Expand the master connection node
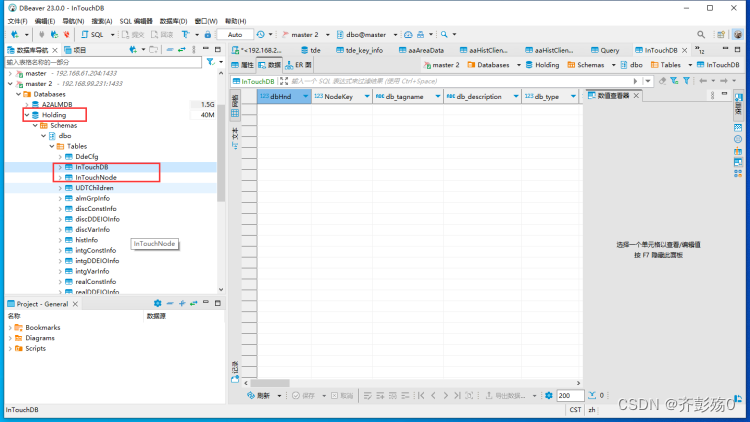 point(10,73)
